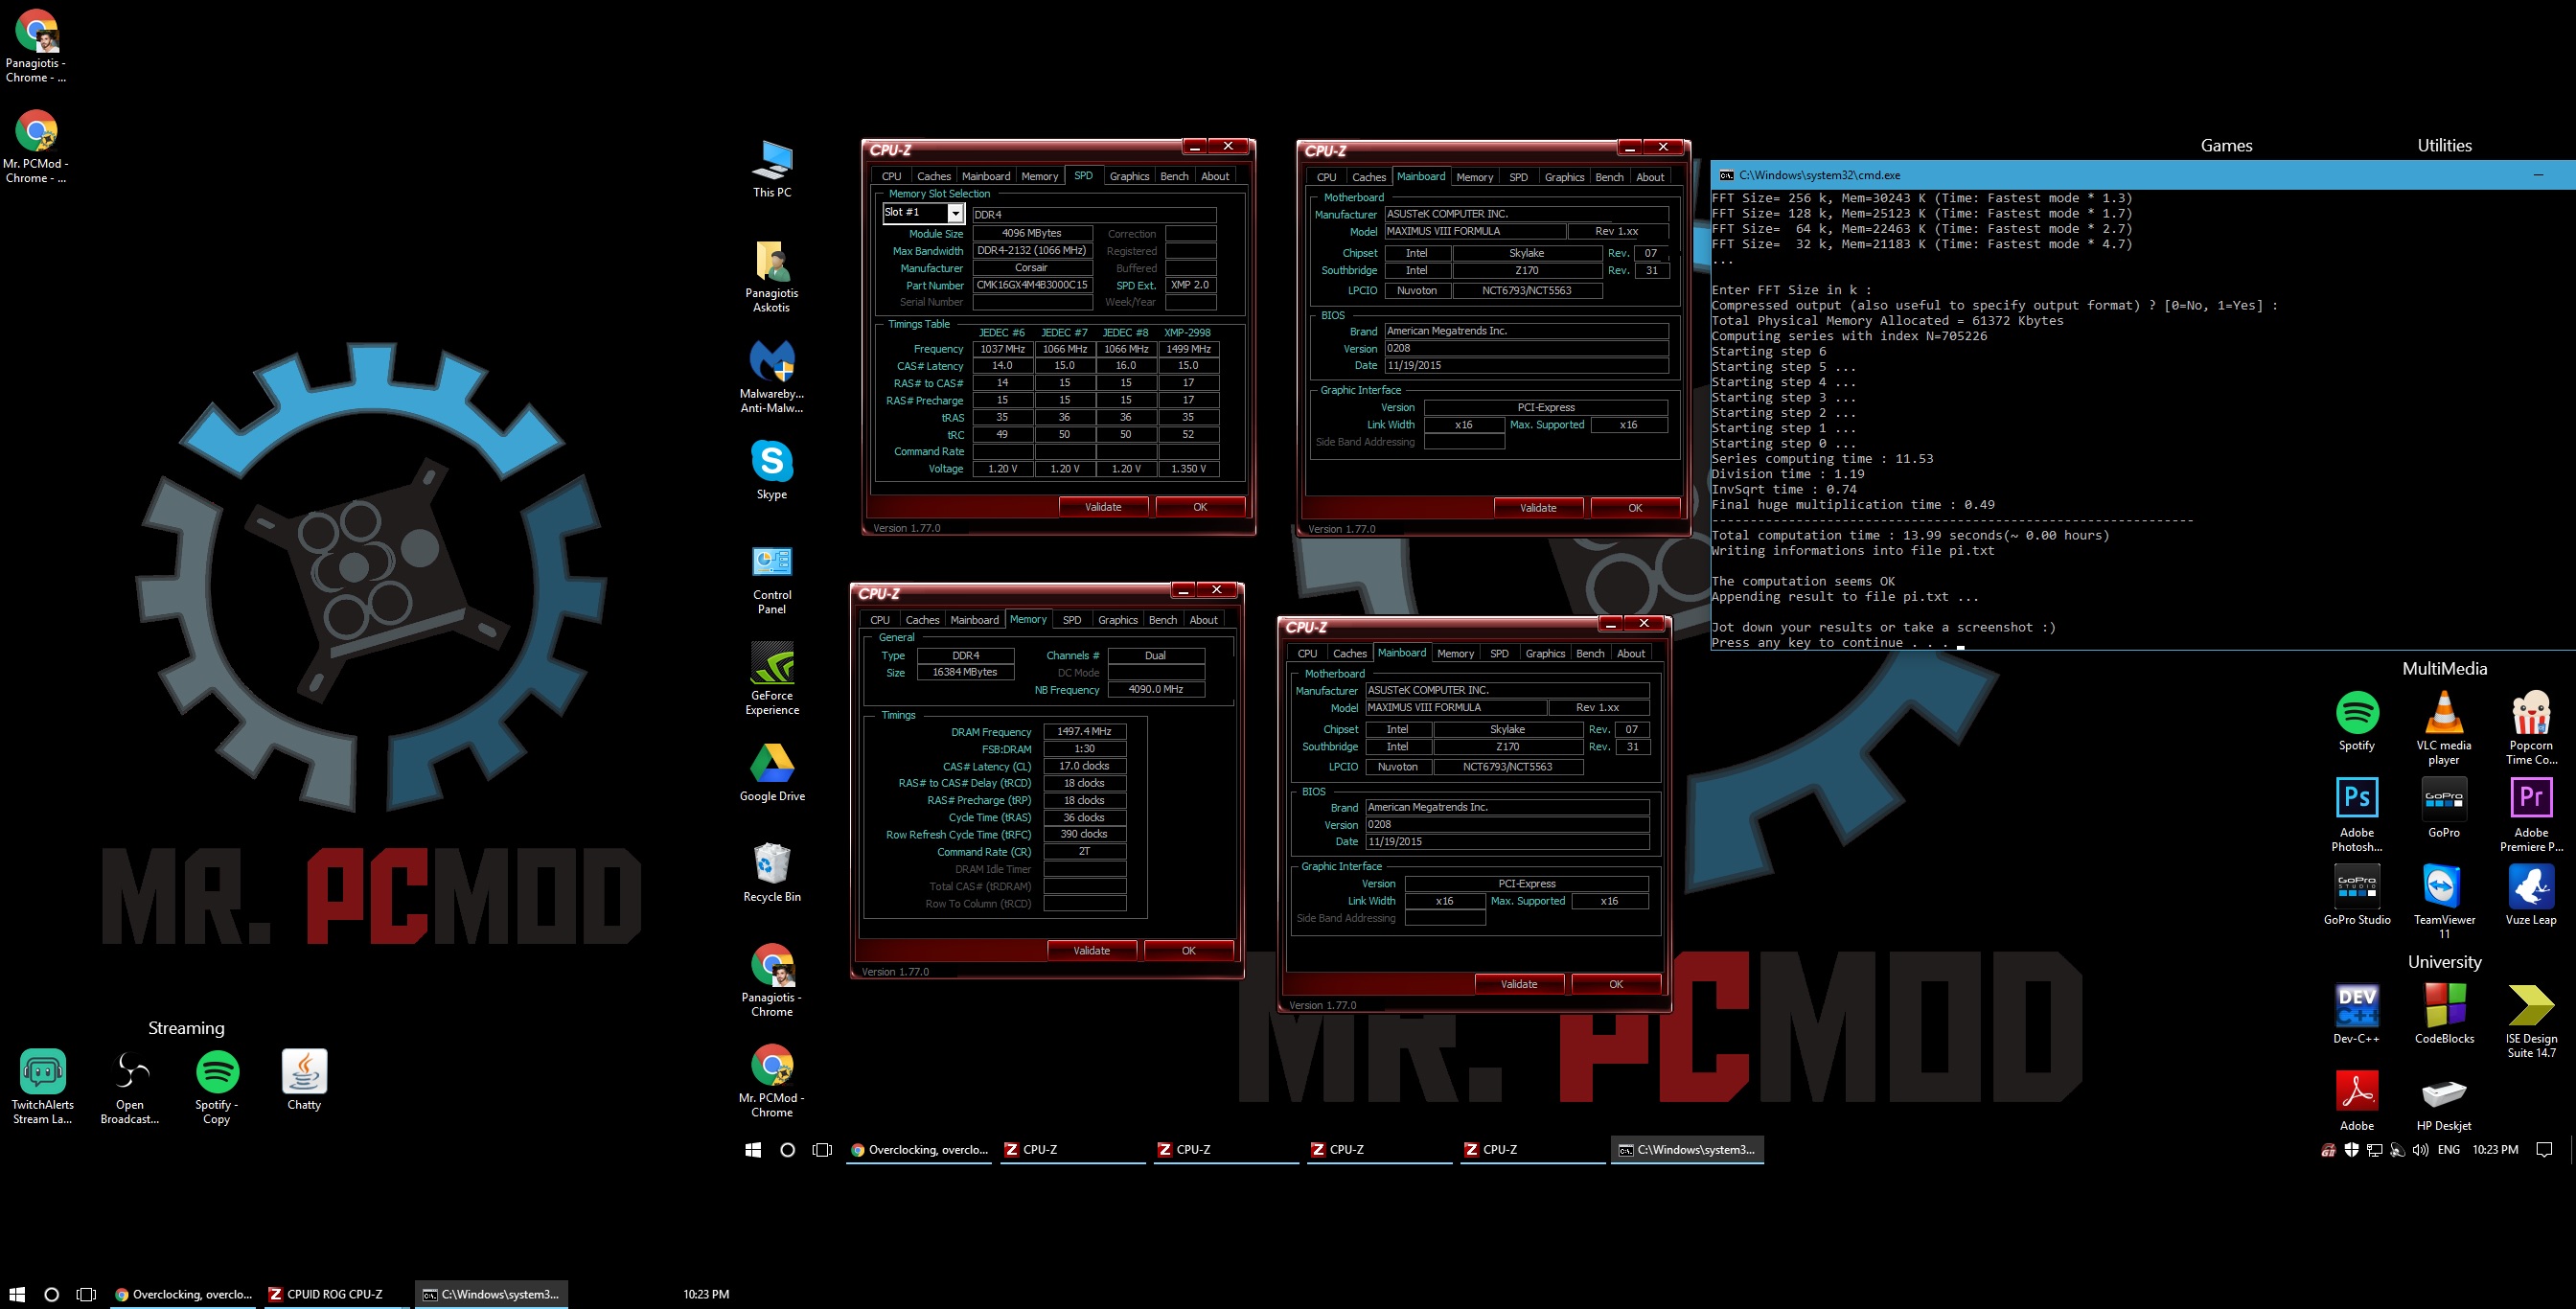This screenshot has width=2576, height=1309.
Task: Open the Popcorn Time icon
Action: [2531, 728]
